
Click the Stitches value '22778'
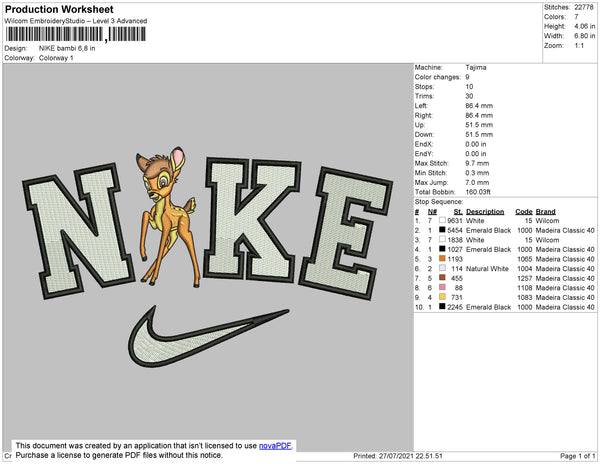(x=584, y=7)
